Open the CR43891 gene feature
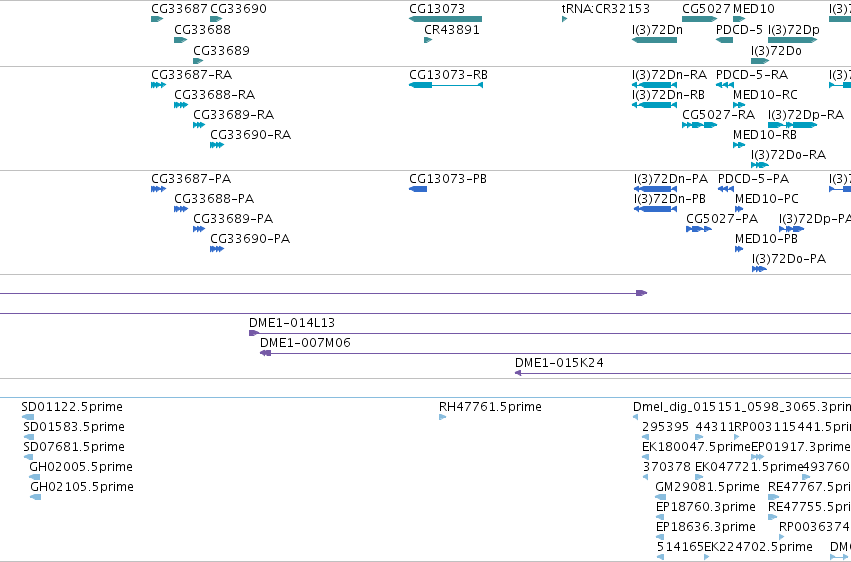Image resolution: width=851 pixels, height=562 pixels. 428,40
